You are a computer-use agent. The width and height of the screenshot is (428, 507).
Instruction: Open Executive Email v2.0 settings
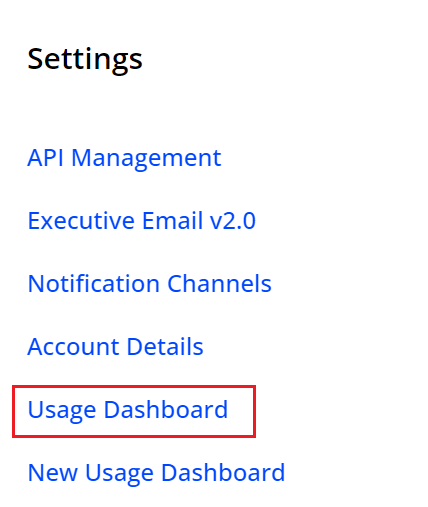point(141,220)
